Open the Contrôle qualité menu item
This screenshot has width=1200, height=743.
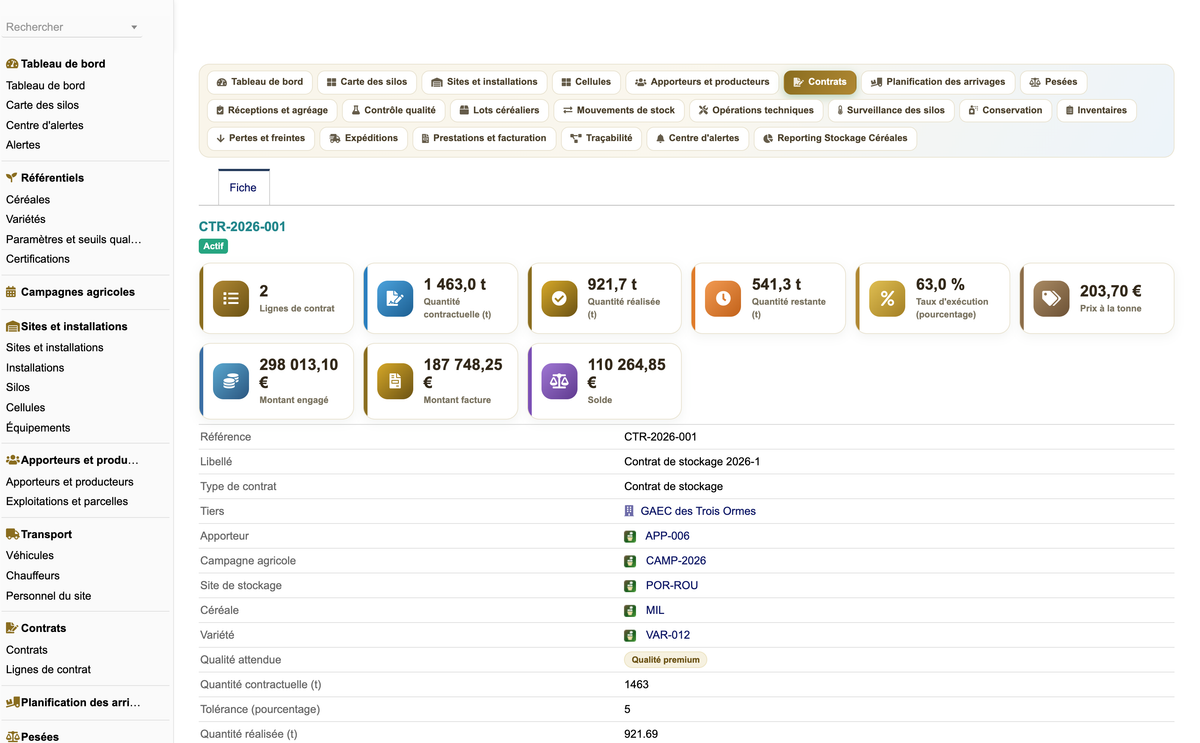(x=394, y=110)
